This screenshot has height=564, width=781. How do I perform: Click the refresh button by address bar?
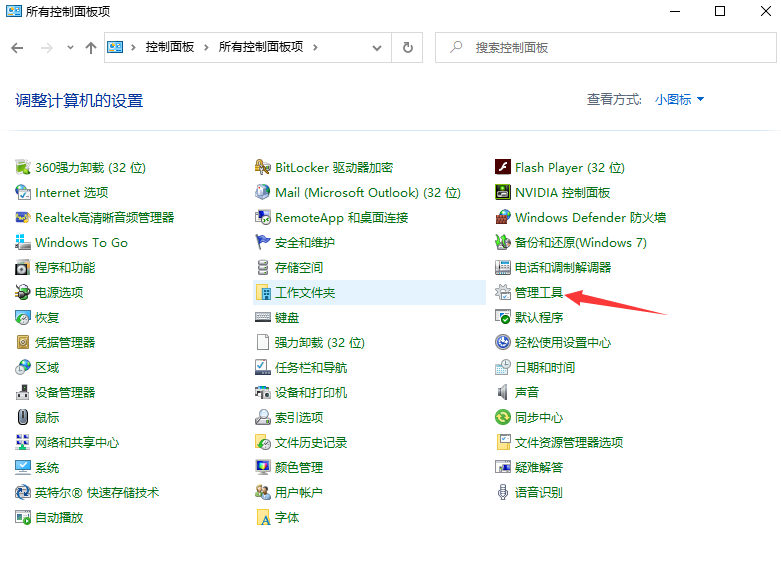click(x=407, y=47)
